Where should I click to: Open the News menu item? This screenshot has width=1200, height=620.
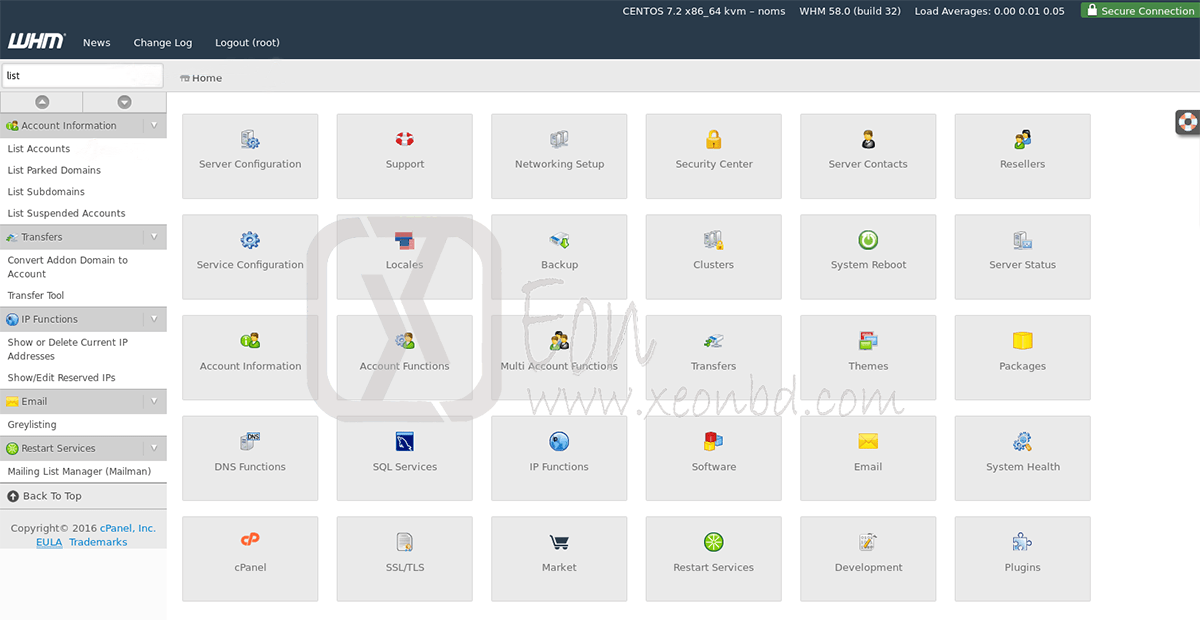pos(96,43)
